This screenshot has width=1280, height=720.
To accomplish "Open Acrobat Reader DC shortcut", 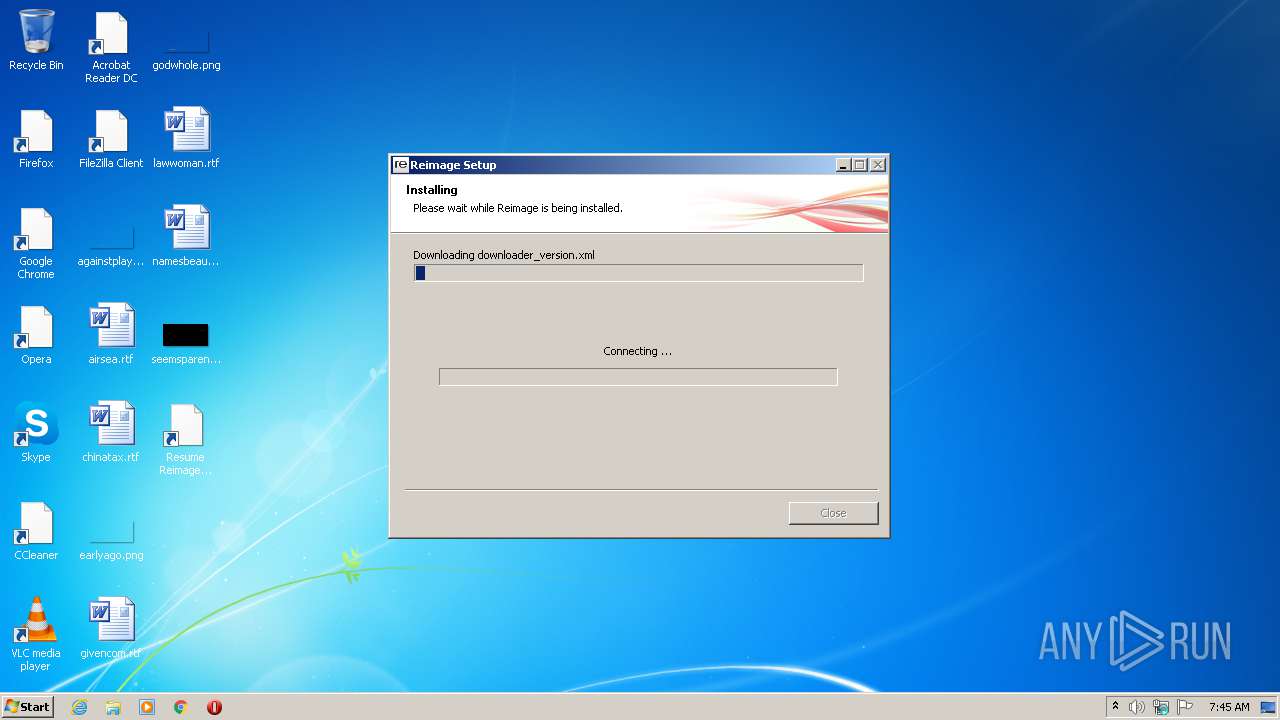I will click(x=111, y=48).
